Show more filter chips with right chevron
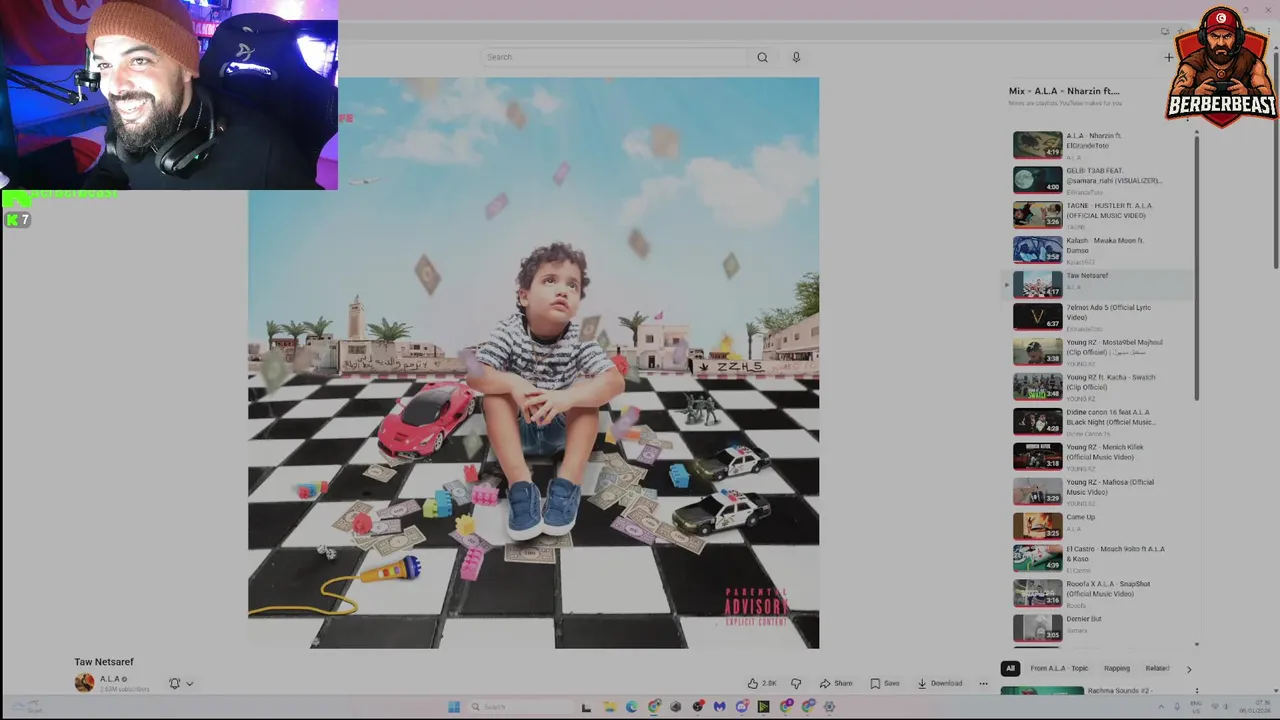 1189,668
